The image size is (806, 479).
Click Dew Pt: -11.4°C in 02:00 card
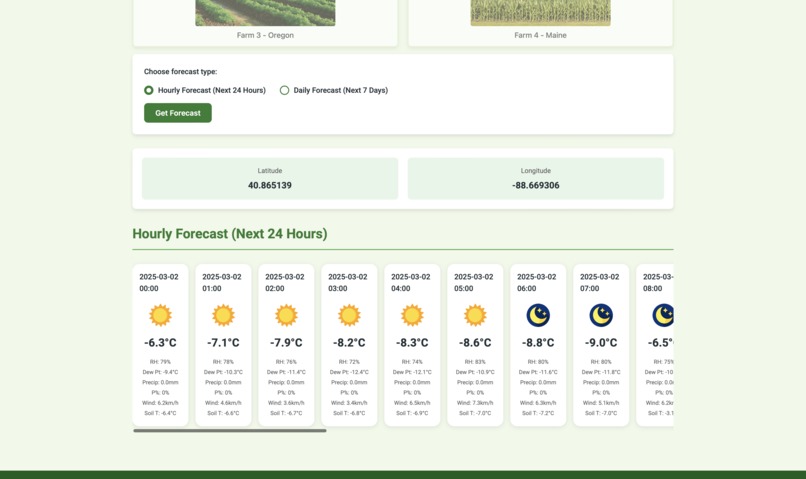click(286, 372)
